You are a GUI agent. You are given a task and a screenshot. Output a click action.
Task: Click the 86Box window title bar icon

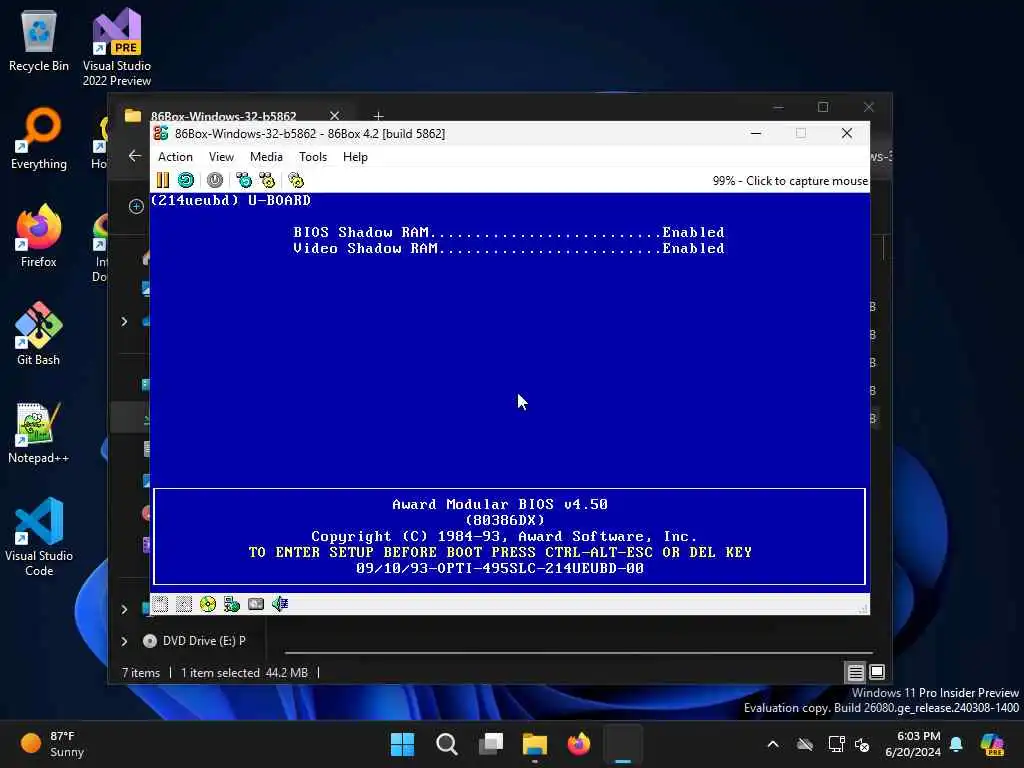pos(161,133)
